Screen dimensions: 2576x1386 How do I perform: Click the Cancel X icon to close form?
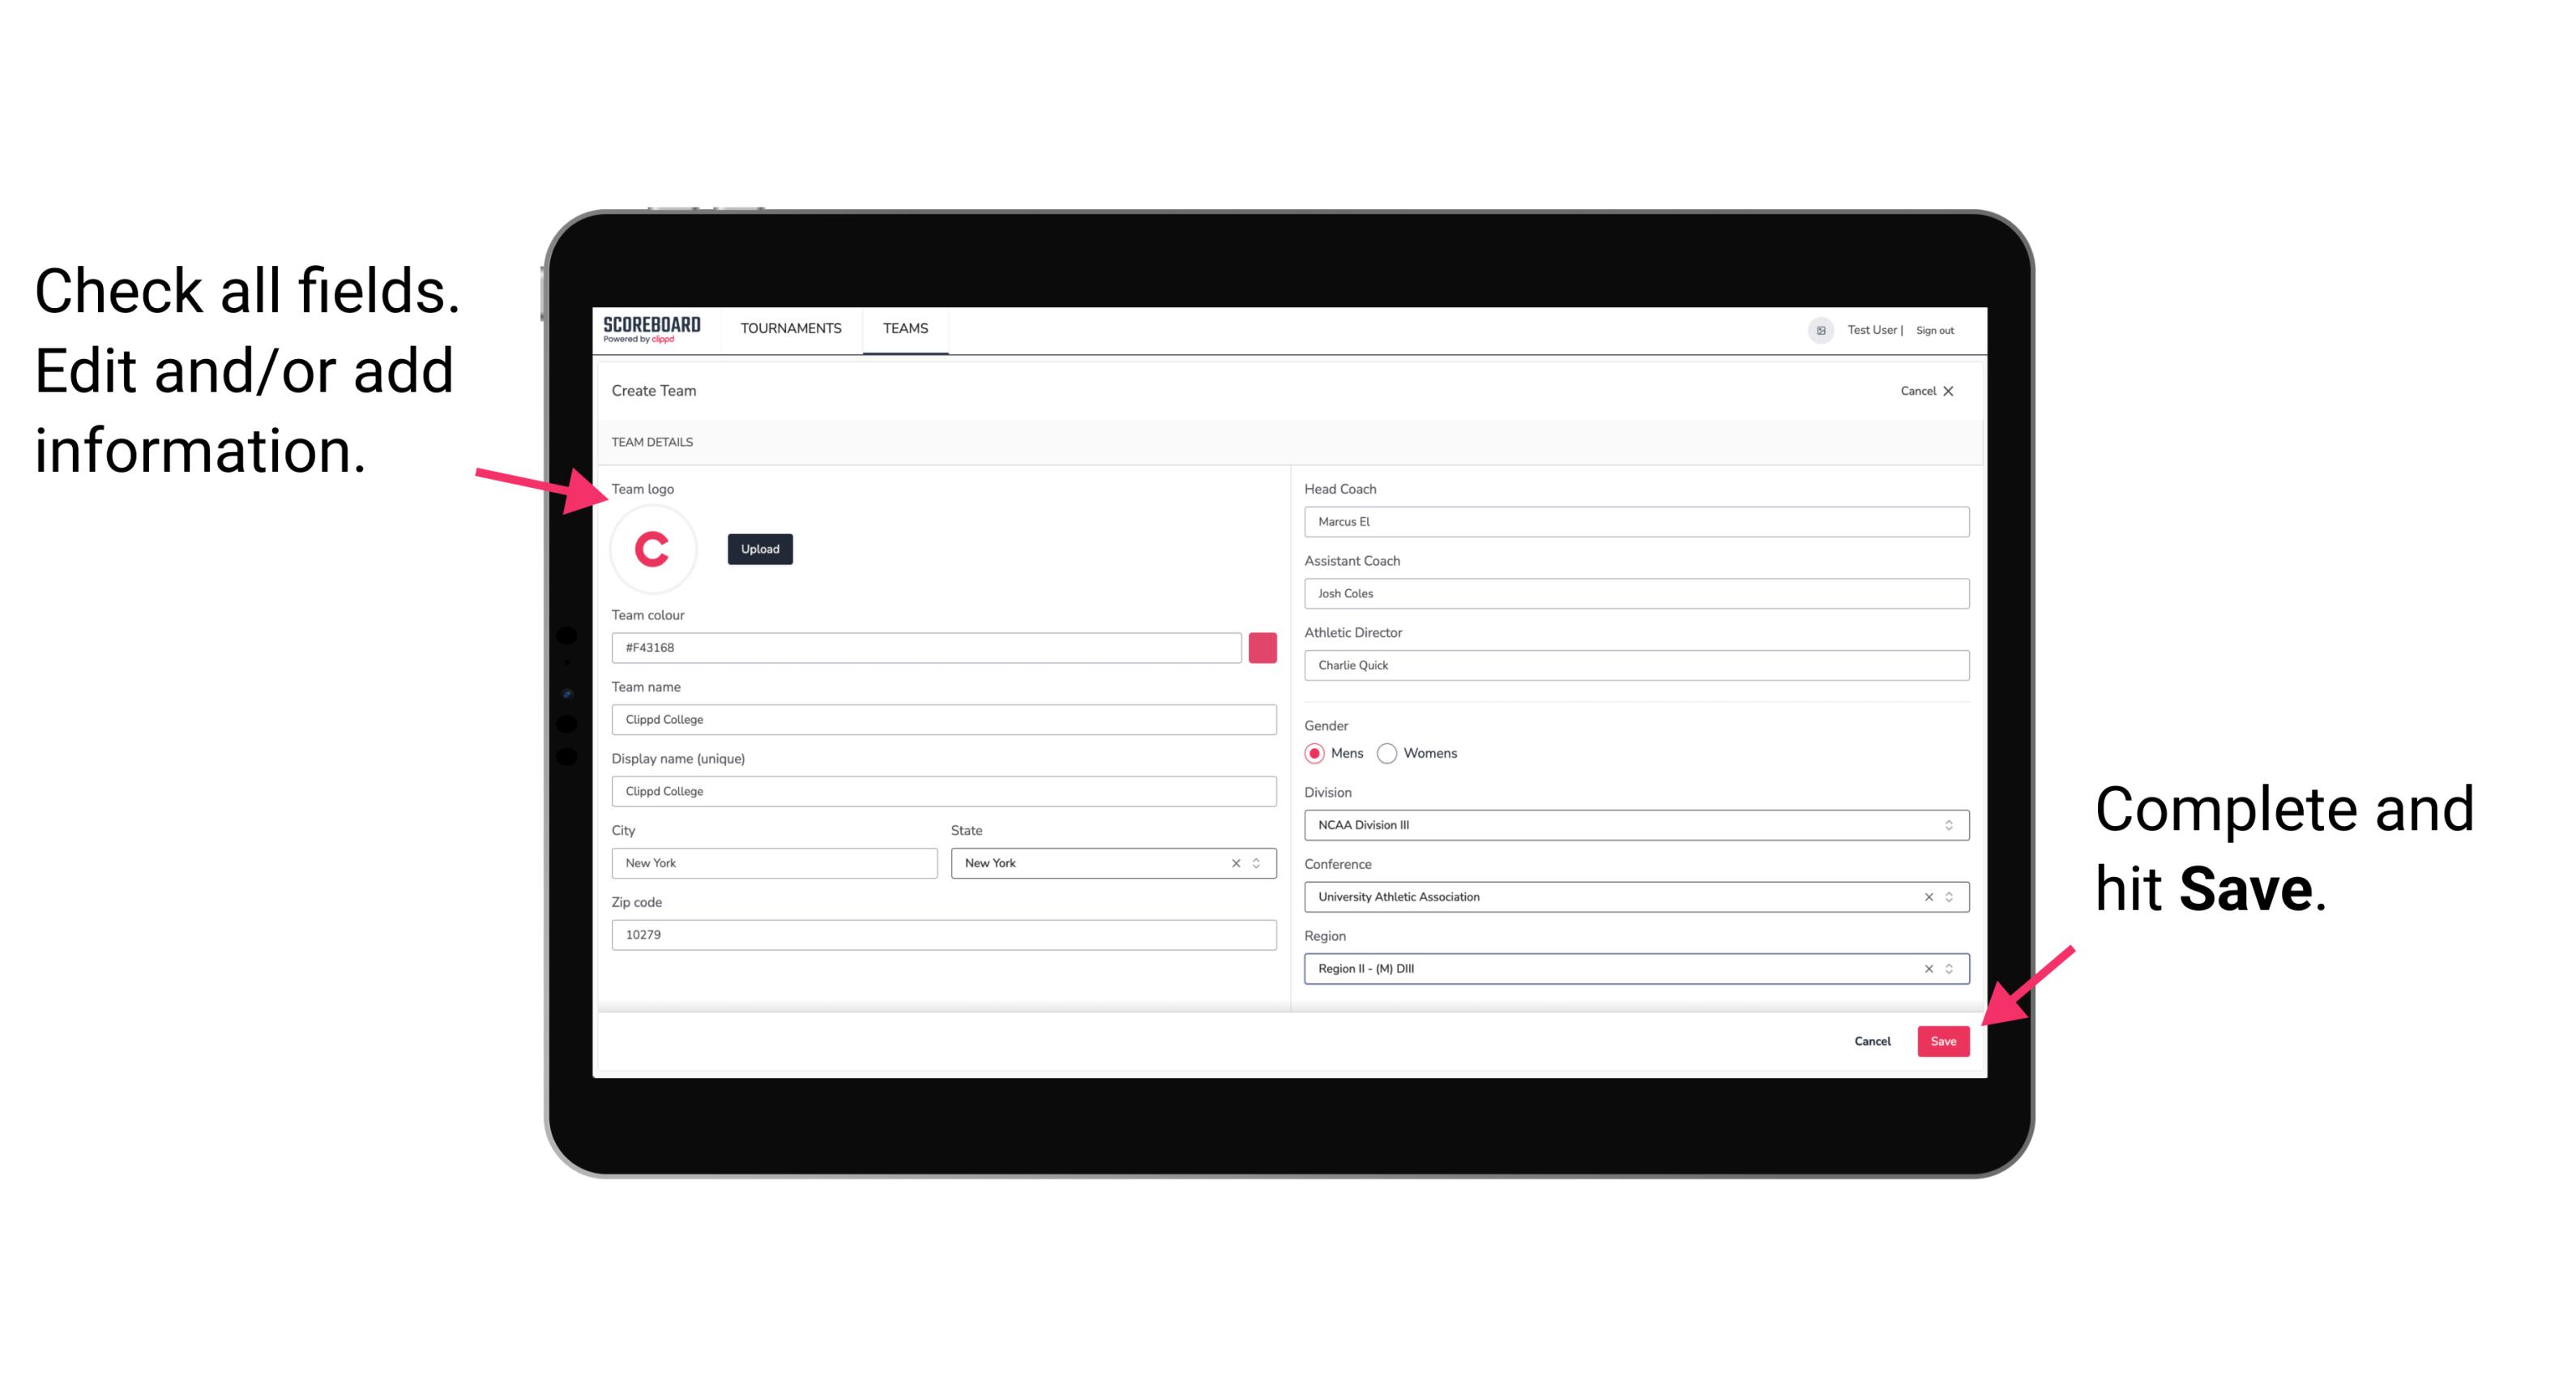[x=1948, y=389]
